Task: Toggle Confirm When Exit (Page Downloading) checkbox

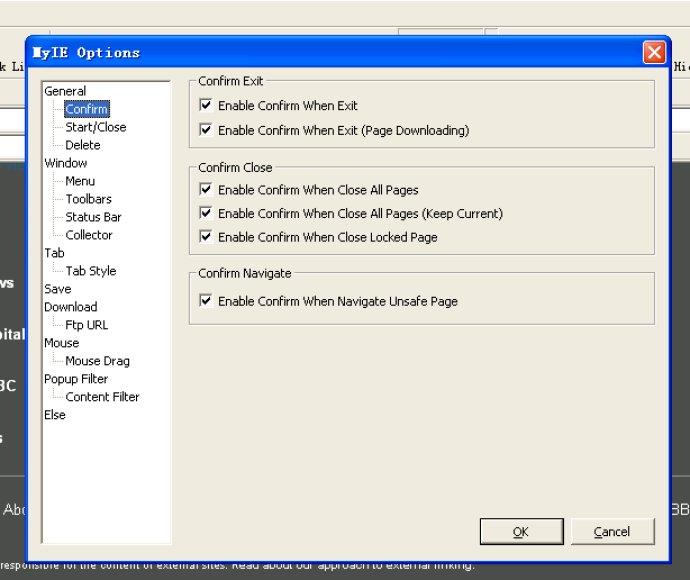Action: point(206,130)
